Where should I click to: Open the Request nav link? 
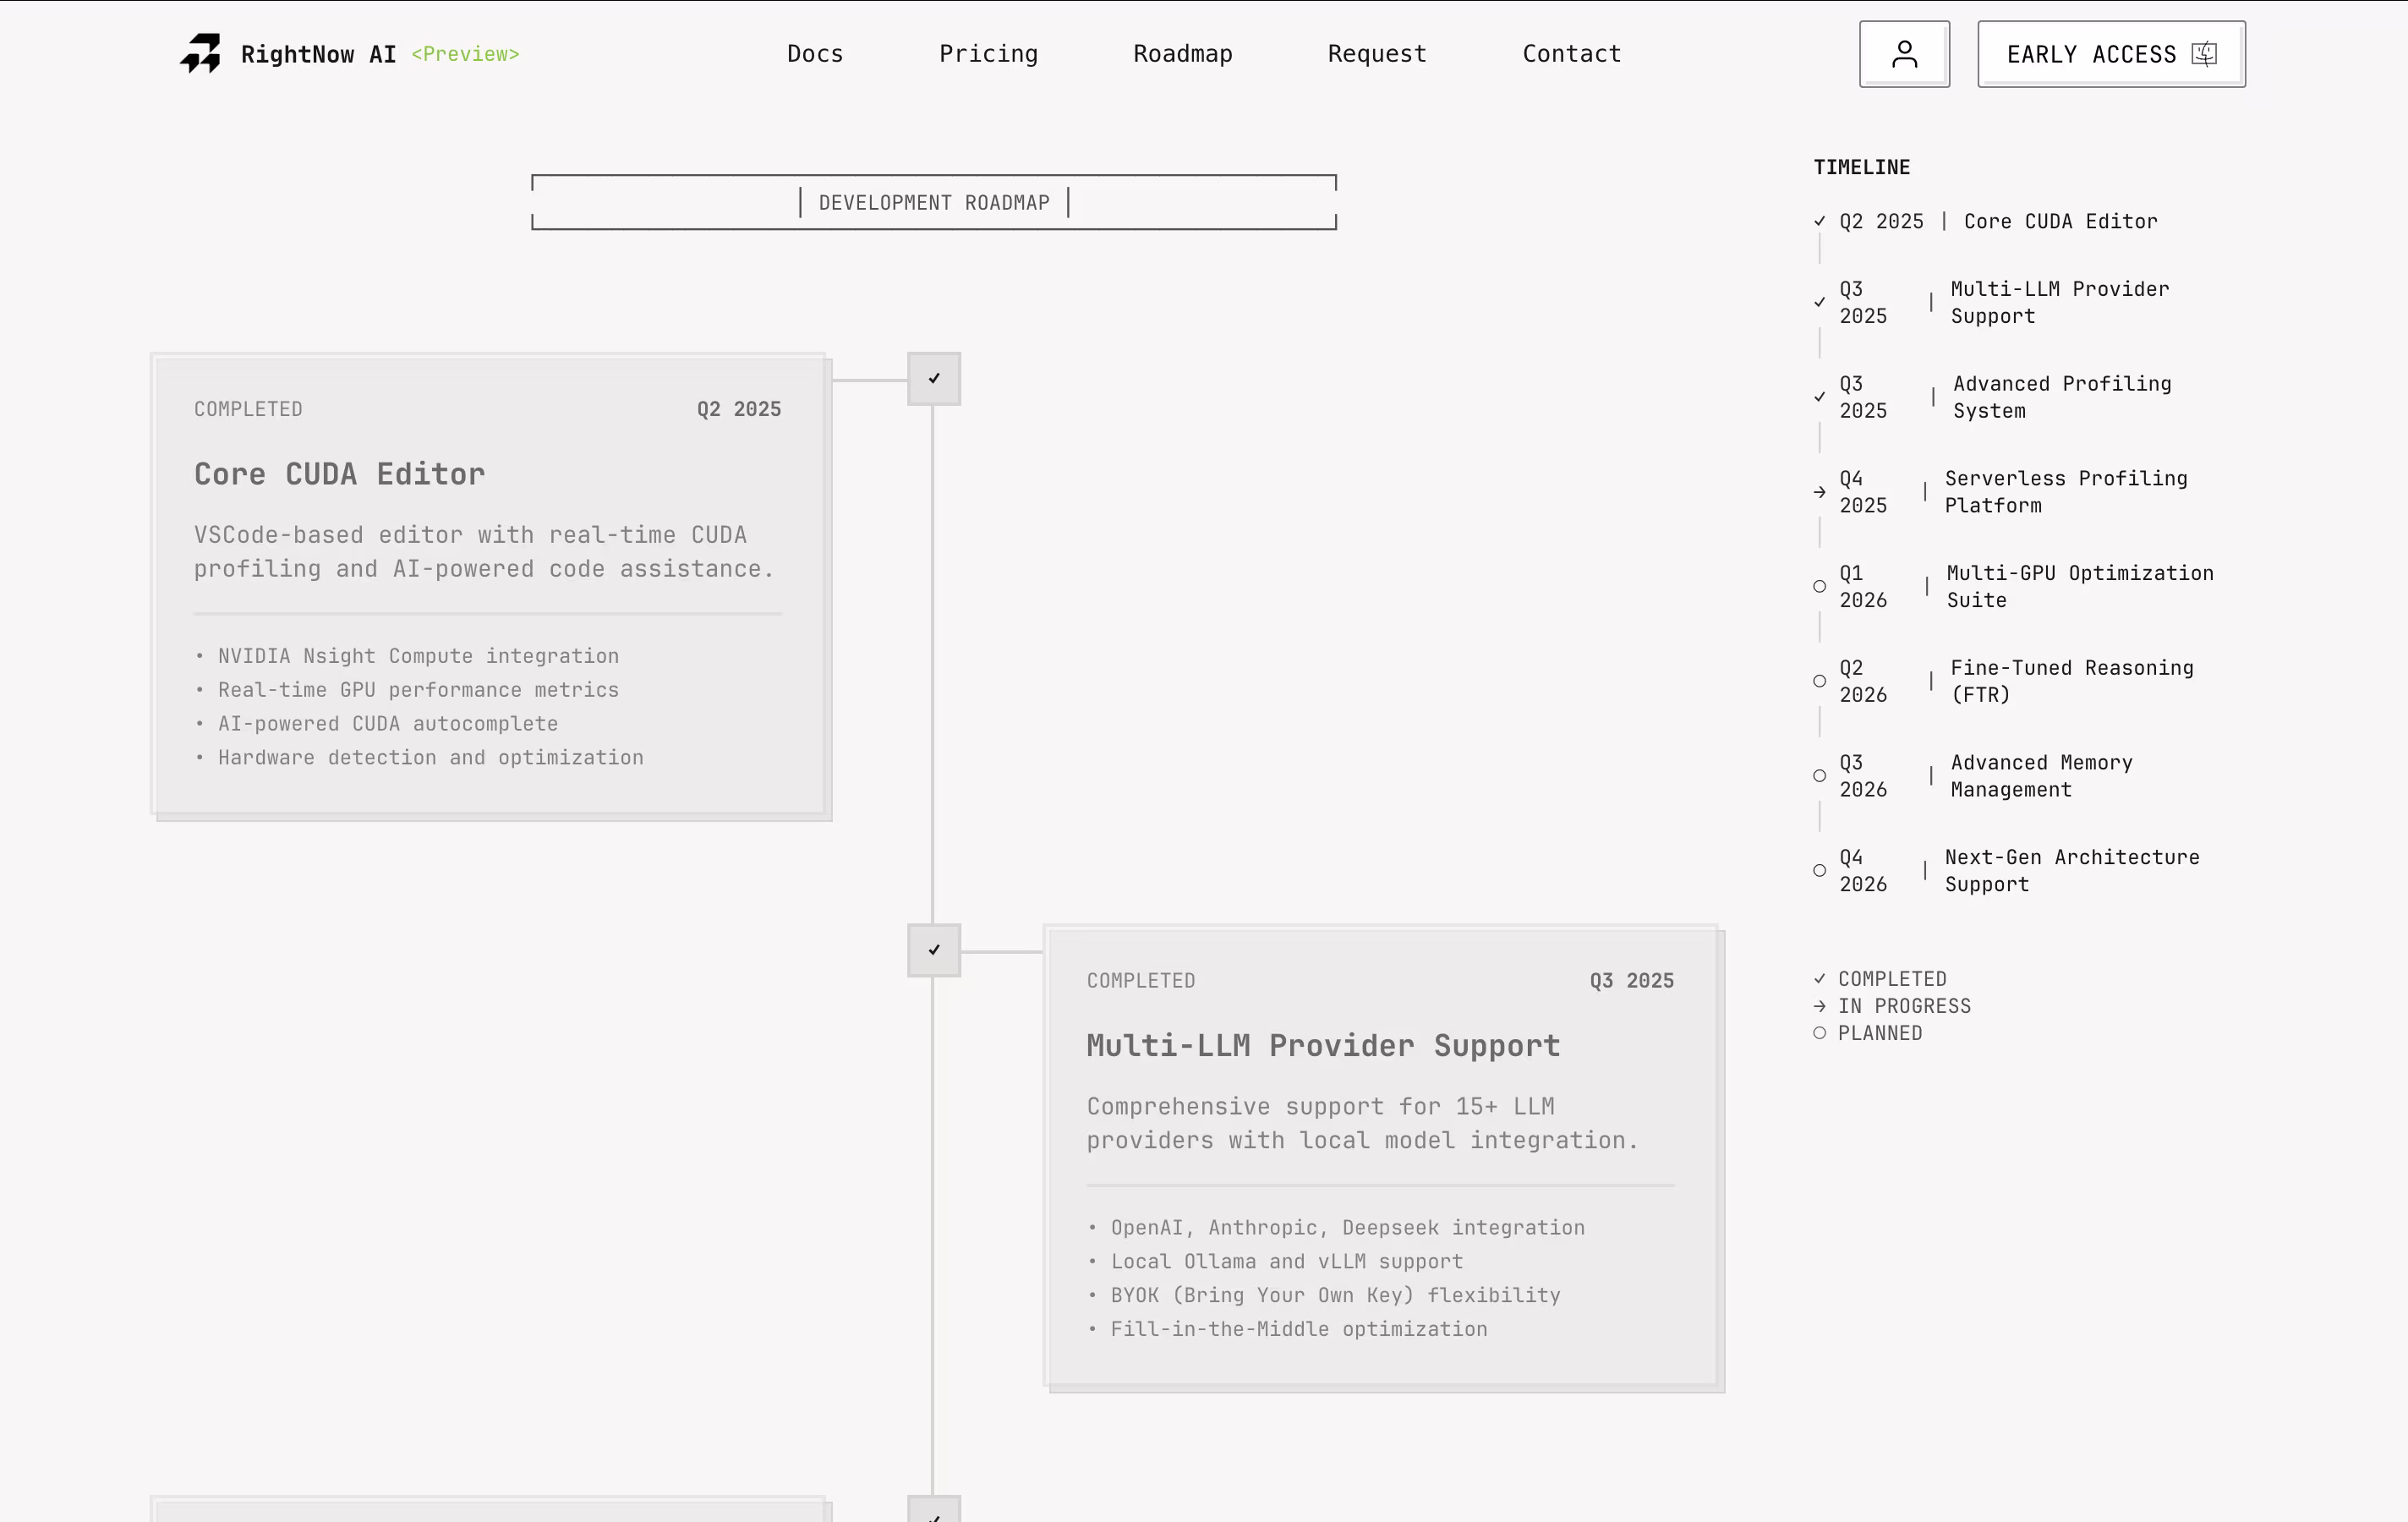click(x=1377, y=54)
